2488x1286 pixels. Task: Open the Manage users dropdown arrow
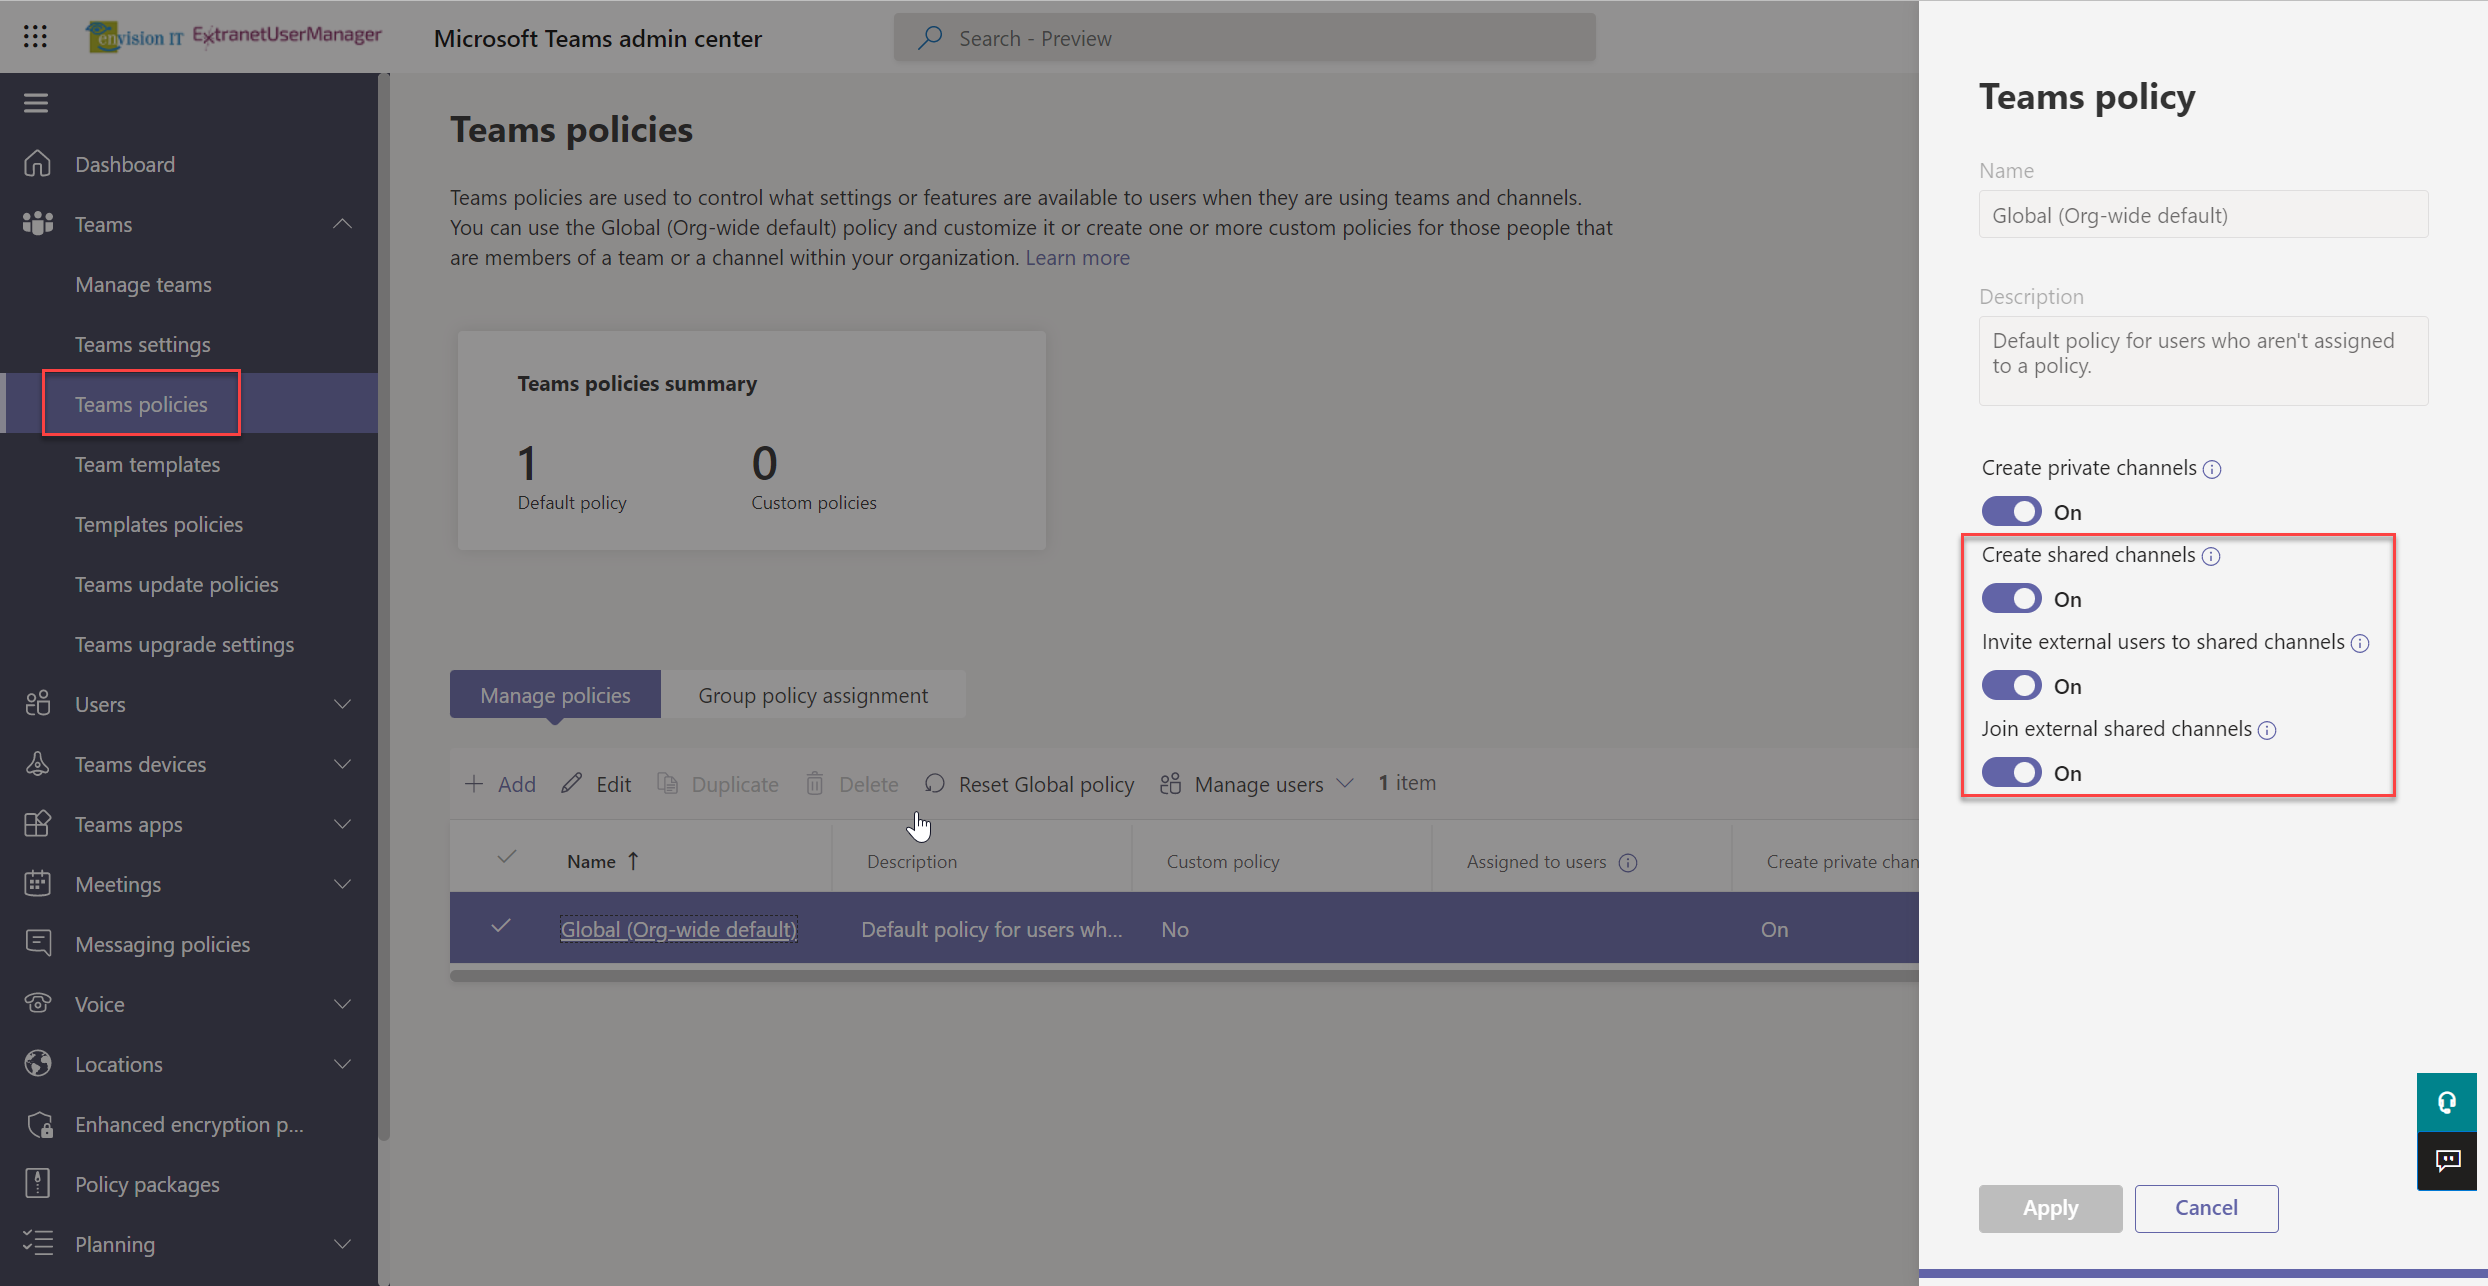pos(1345,783)
